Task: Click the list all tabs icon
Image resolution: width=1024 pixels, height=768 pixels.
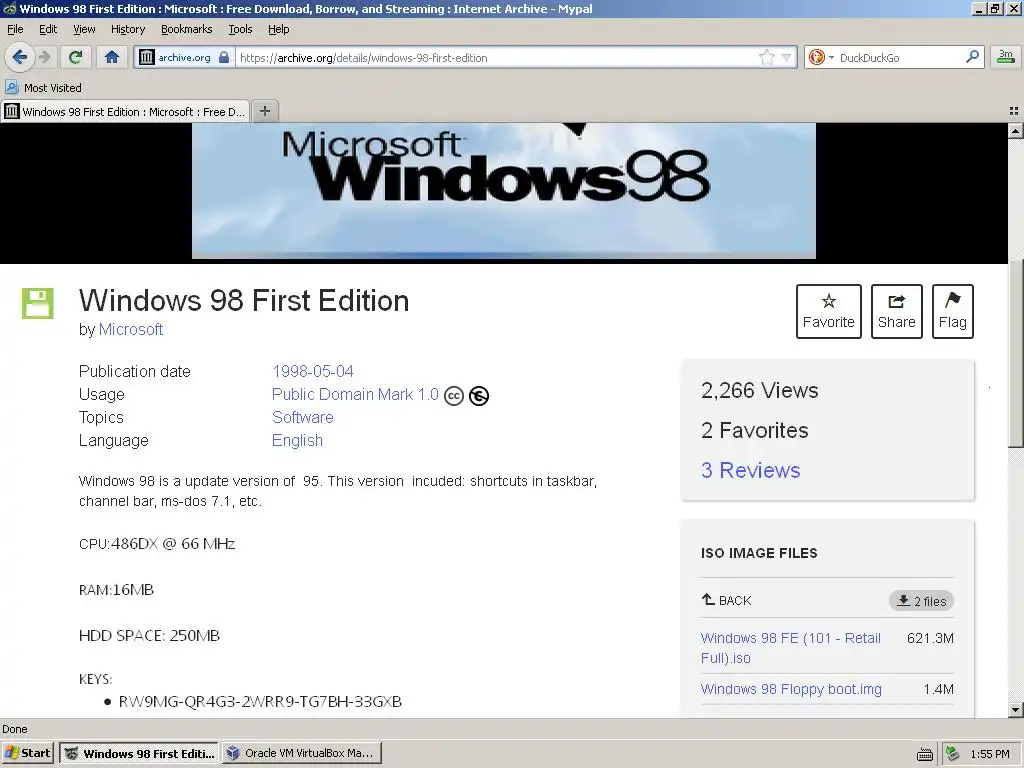Action: click(x=1014, y=111)
